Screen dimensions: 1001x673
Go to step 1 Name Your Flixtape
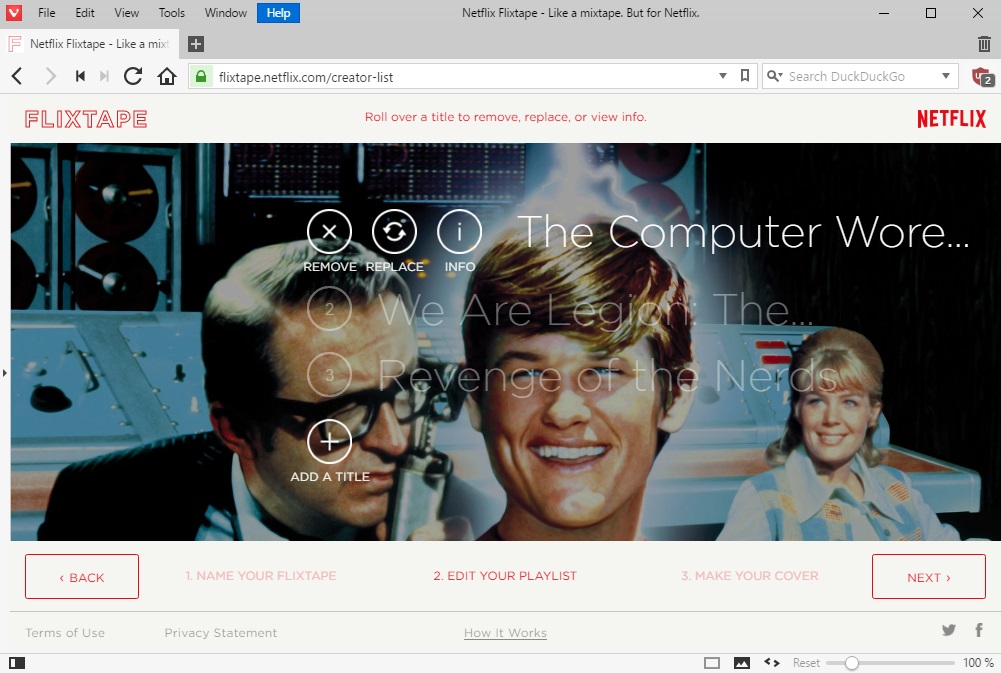260,576
